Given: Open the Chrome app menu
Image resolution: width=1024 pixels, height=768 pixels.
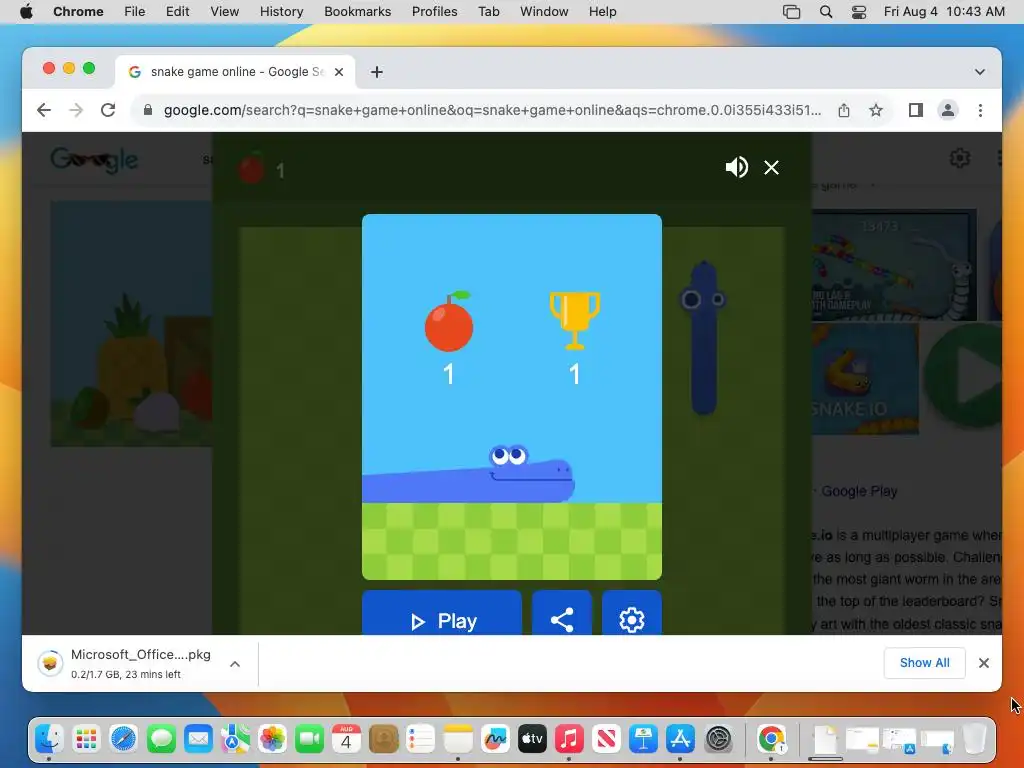Looking at the screenshot, I should pos(78,12).
